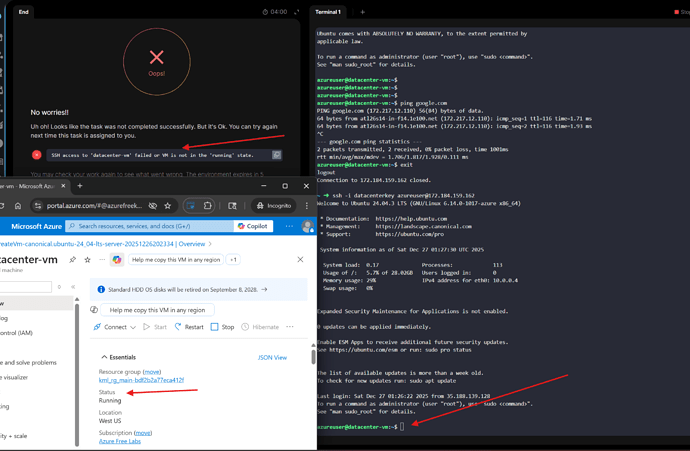Pin datacenter-vm to dashboard
The height and width of the screenshot is (451, 690).
(x=73, y=260)
